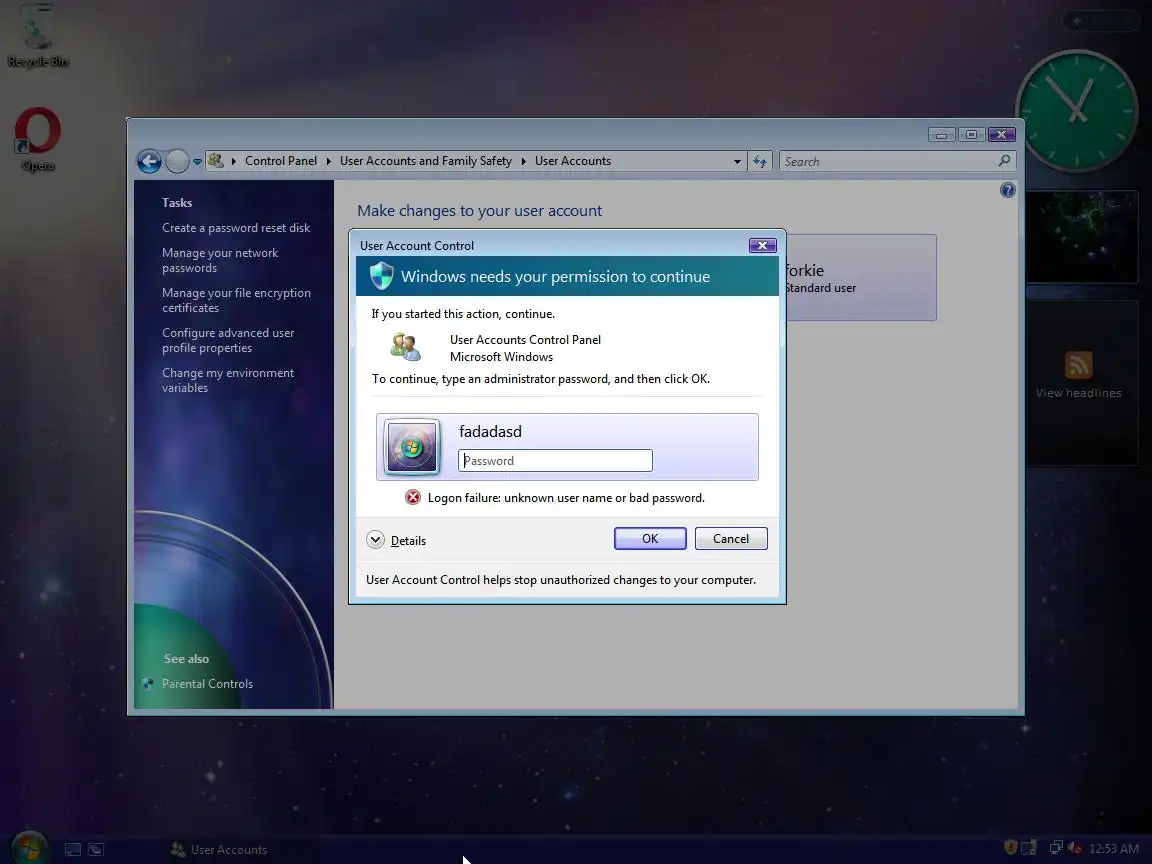
Task: Click the UAC shield icon
Action: 381,276
